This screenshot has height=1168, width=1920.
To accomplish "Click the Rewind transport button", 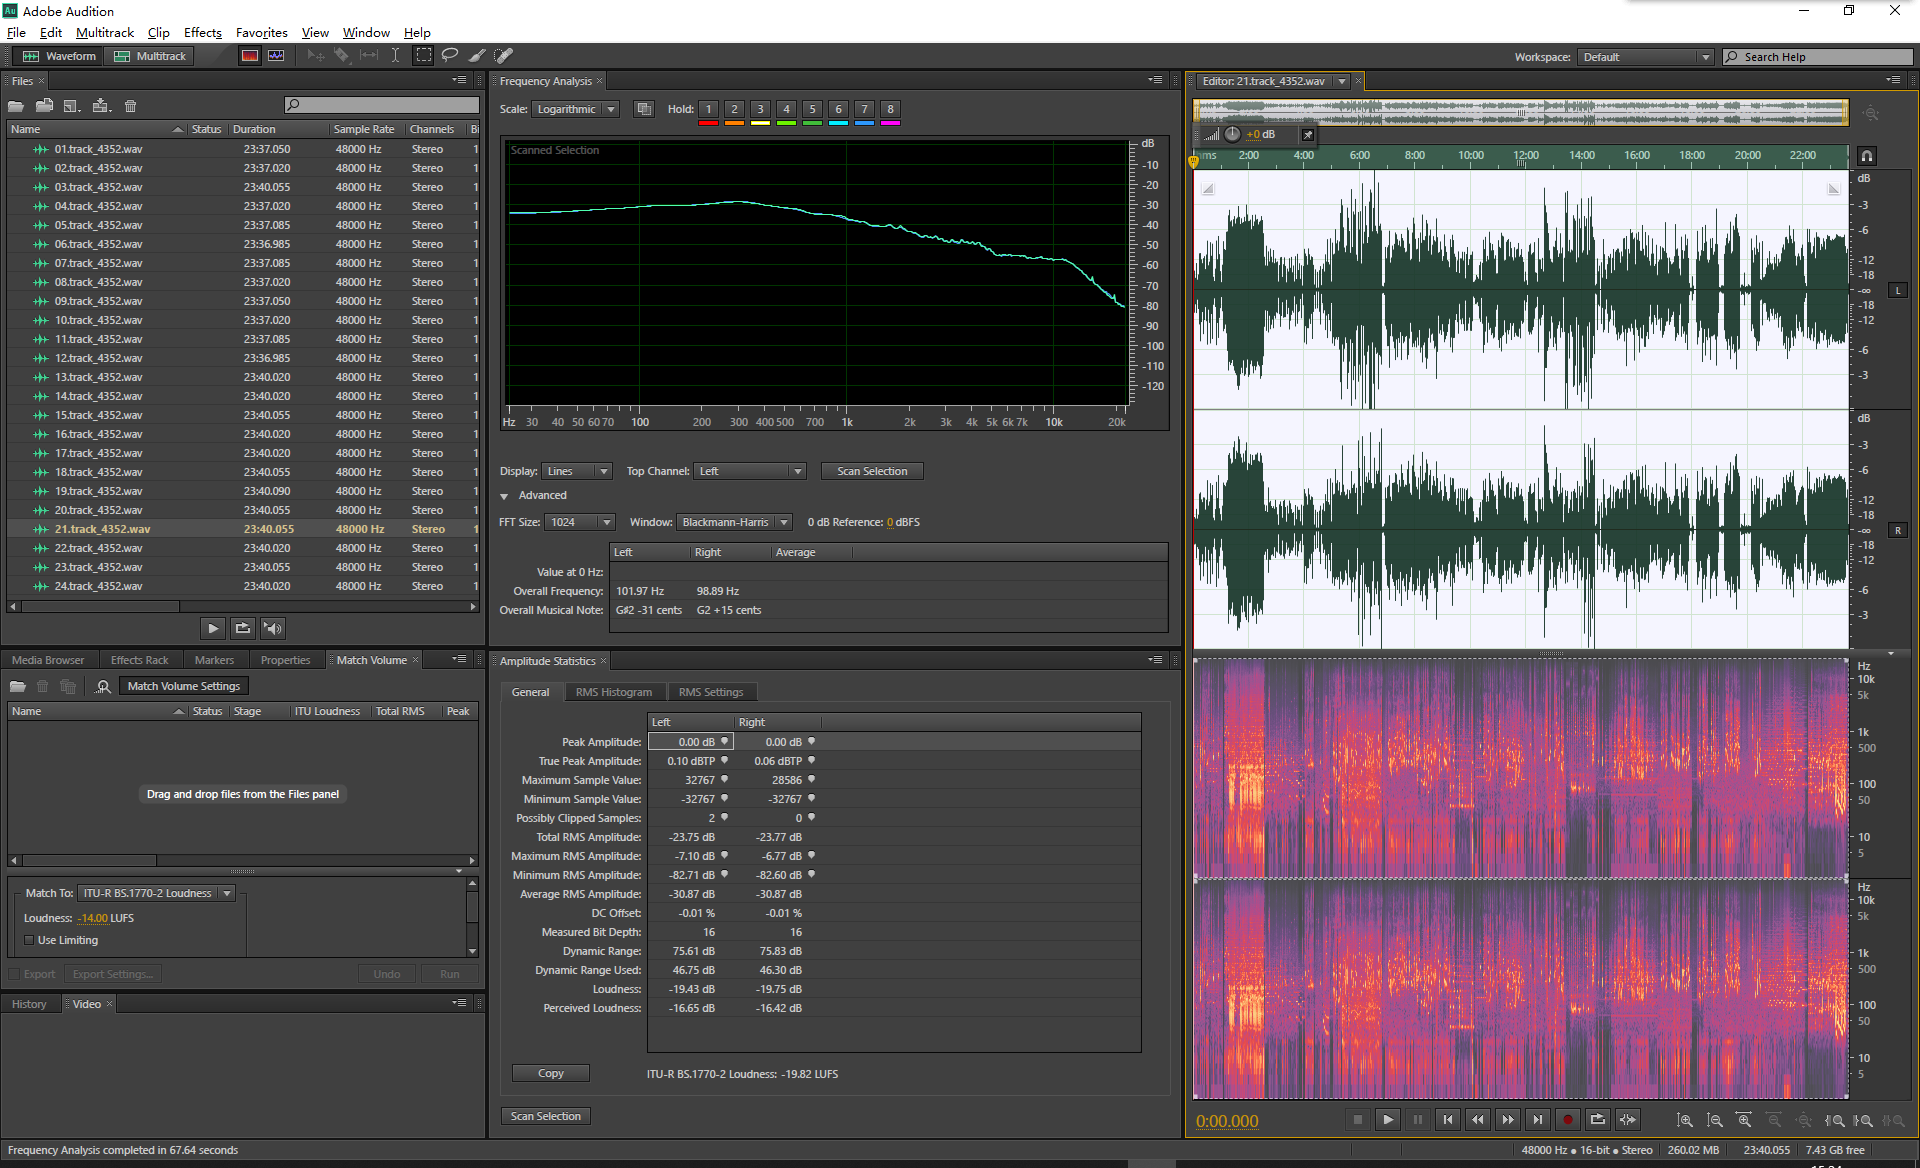I will click(x=1478, y=1120).
